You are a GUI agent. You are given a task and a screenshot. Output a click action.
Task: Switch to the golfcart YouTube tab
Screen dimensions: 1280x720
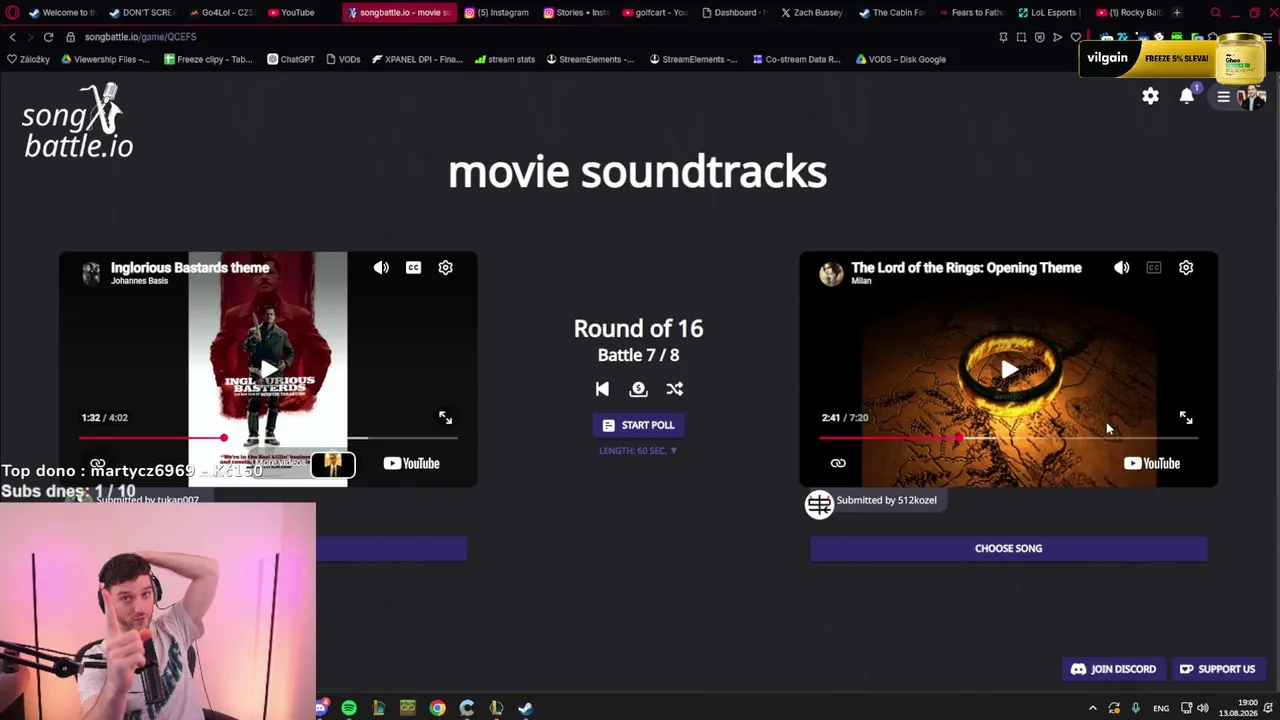(655, 13)
